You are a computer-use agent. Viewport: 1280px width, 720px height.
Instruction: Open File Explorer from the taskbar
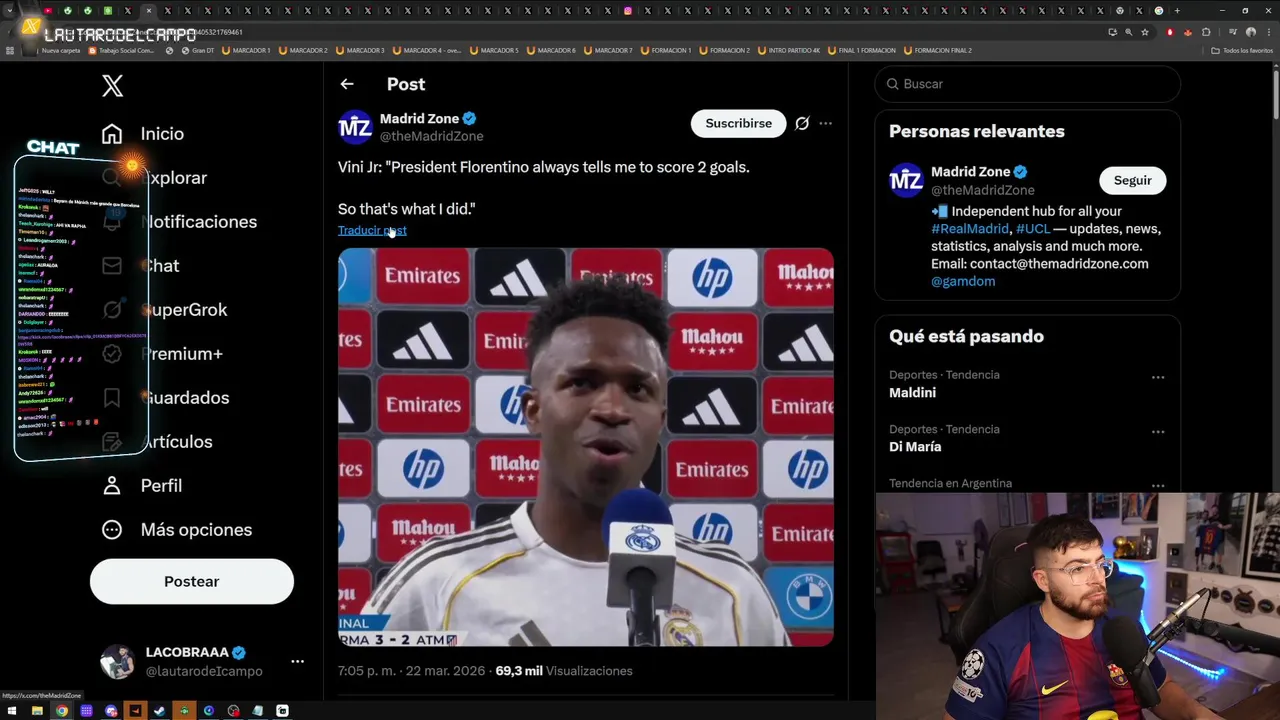[x=37, y=711]
